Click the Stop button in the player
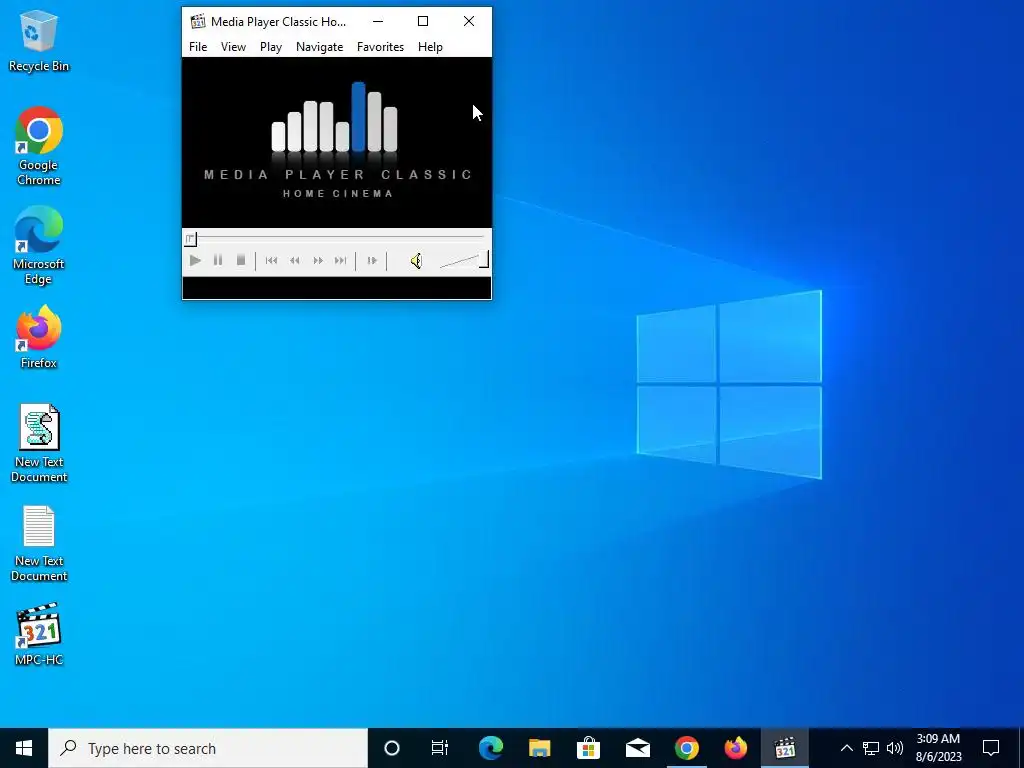The height and width of the screenshot is (768, 1024). [x=241, y=261]
